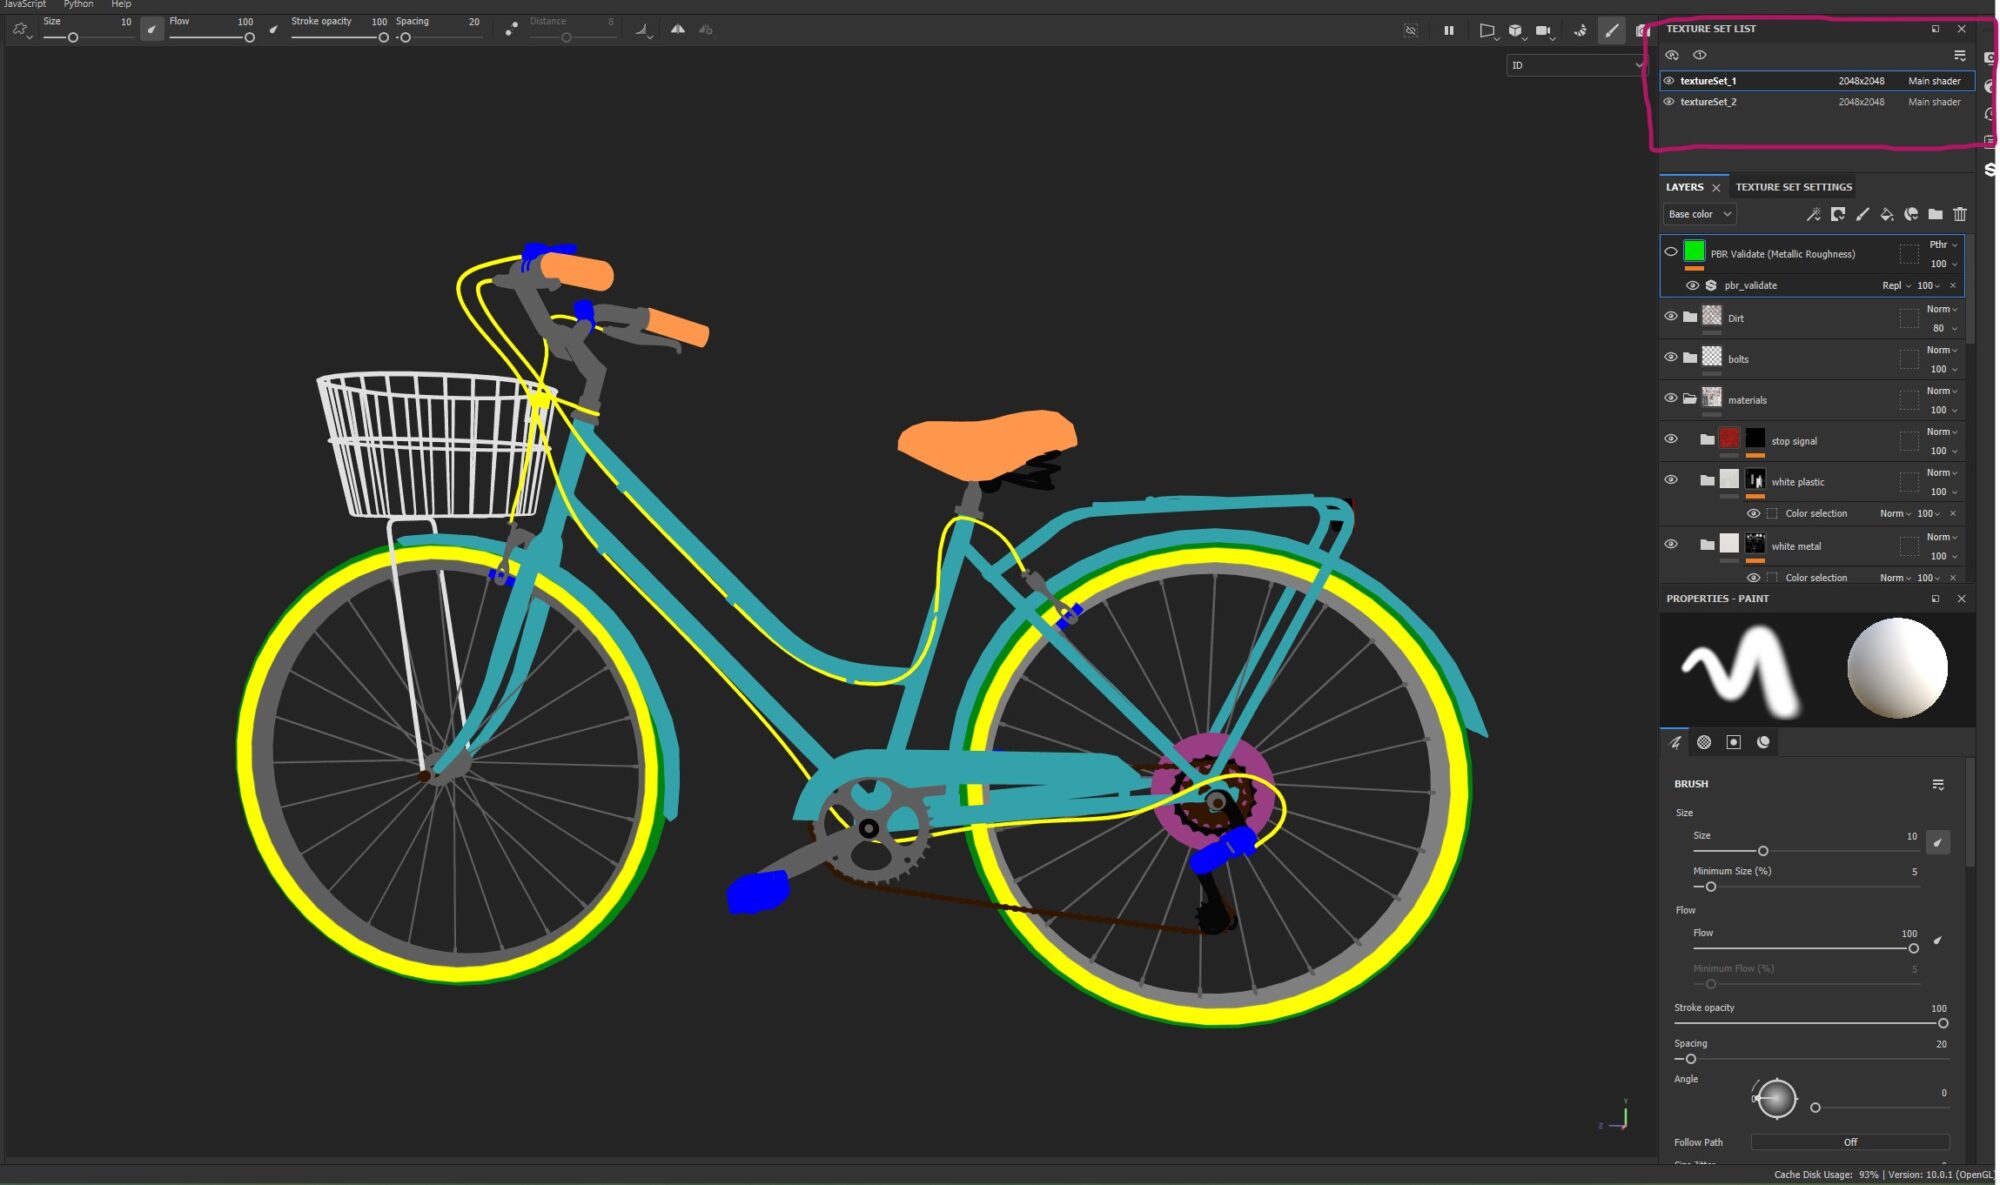
Task: Expand the Norm blend mode dropdown on white plastic
Action: (x=1940, y=473)
